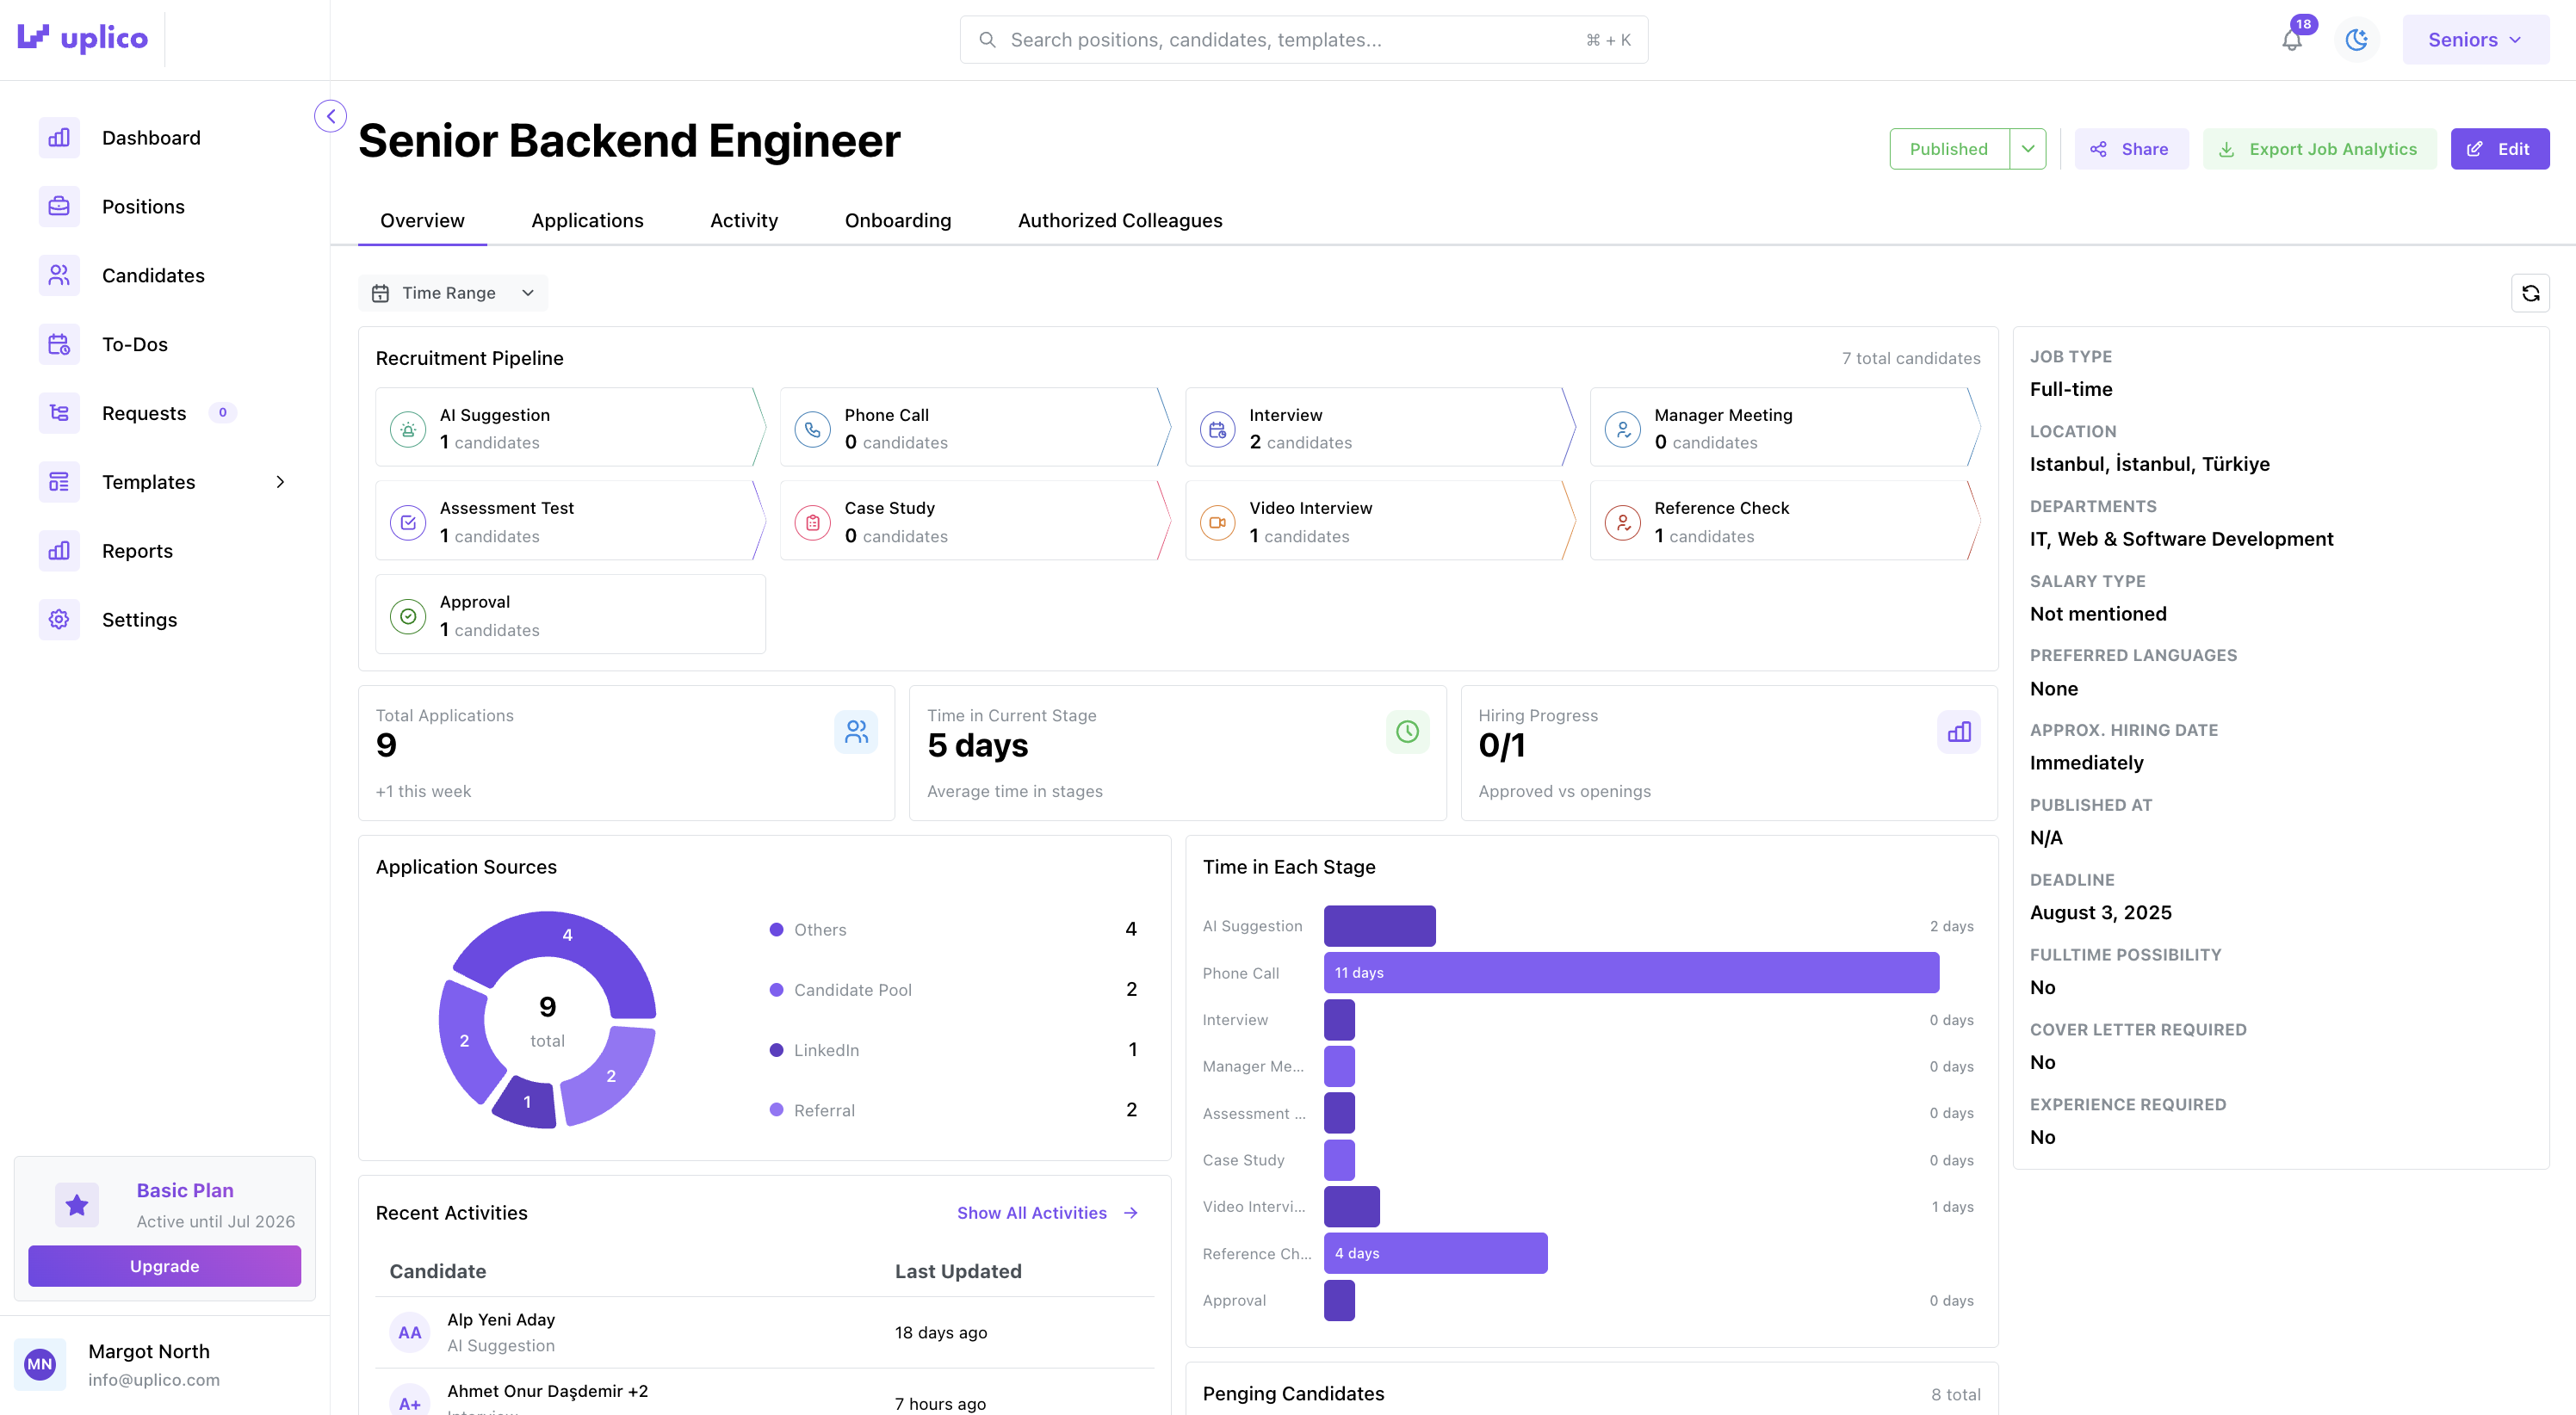Switch to the Onboarding tab
The image size is (2576, 1415).
[x=897, y=220]
